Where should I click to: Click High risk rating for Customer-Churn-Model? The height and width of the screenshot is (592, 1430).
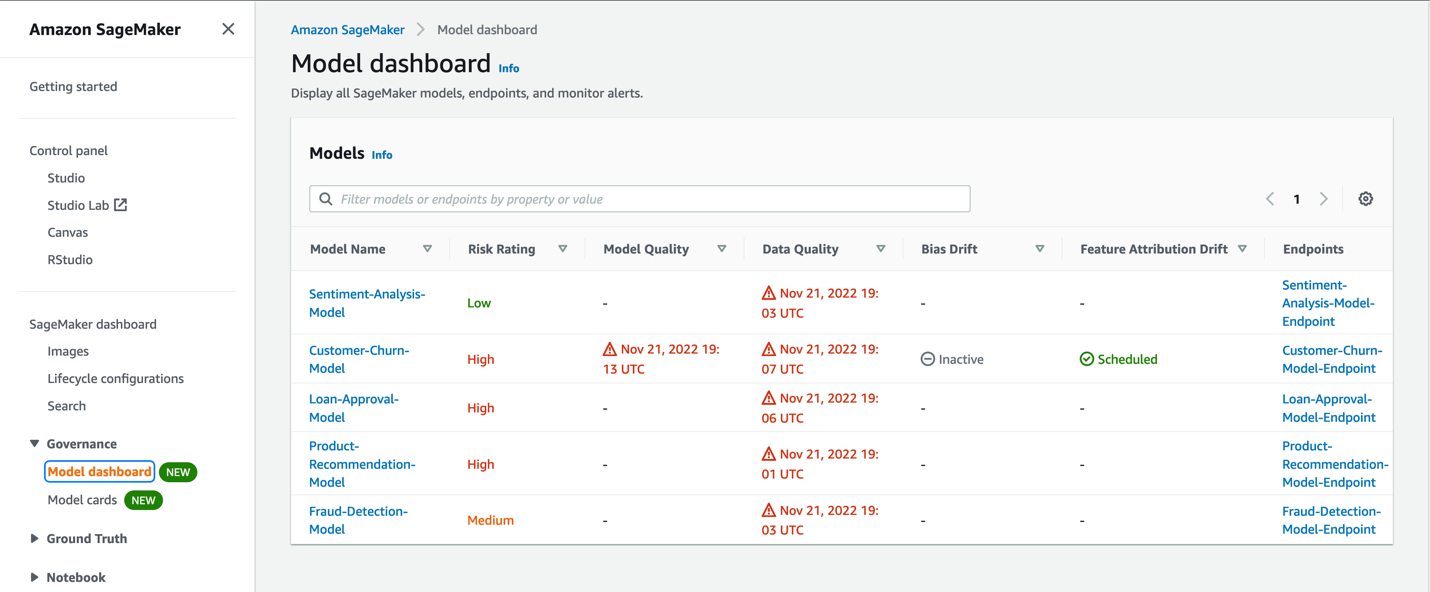[481, 359]
